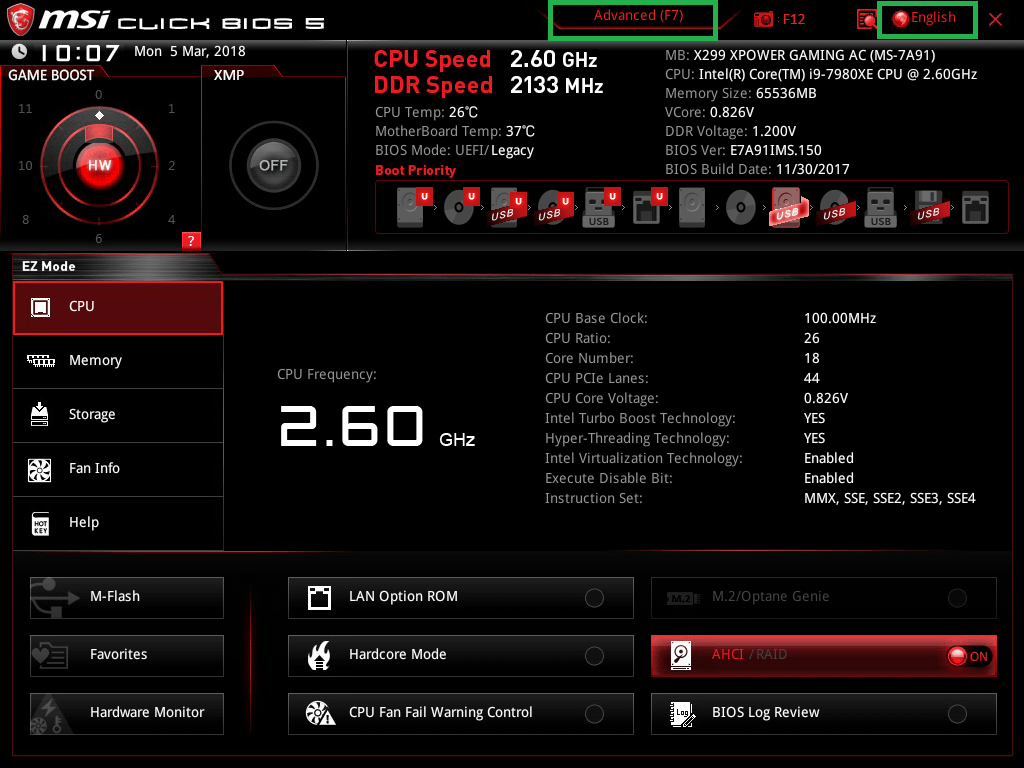The width and height of the screenshot is (1024, 768).
Task: Click the red question mark help icon
Action: tap(191, 240)
